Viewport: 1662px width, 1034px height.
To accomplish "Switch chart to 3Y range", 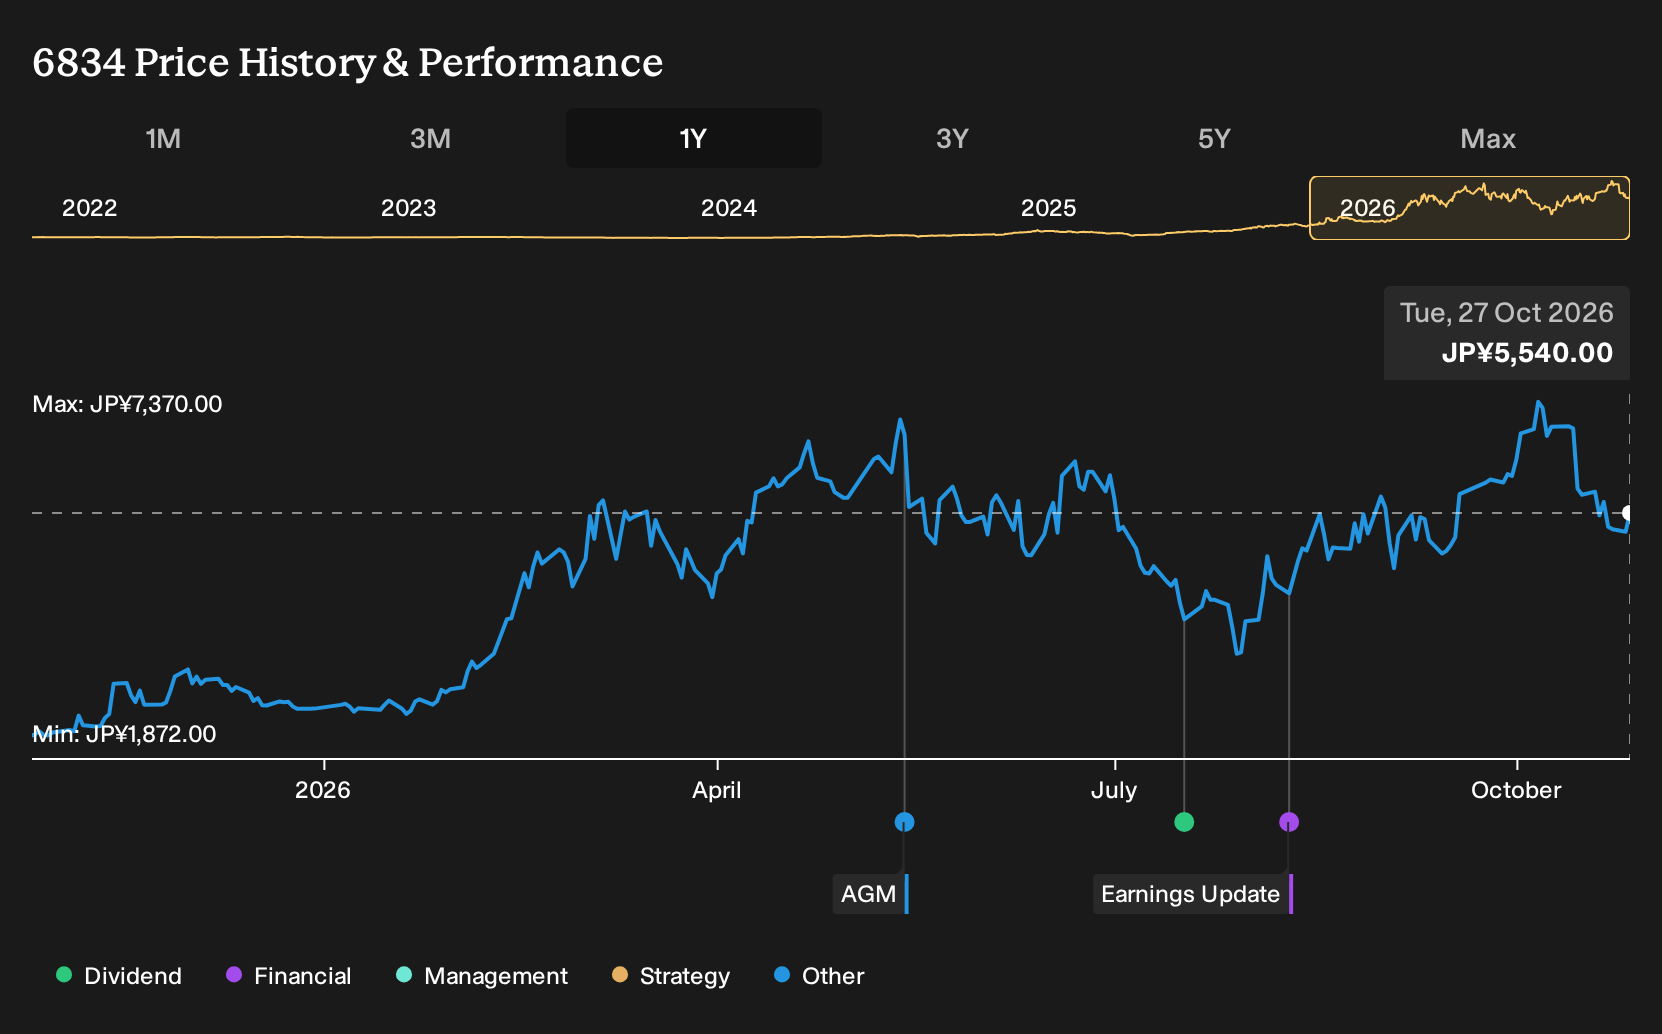I will (x=952, y=138).
